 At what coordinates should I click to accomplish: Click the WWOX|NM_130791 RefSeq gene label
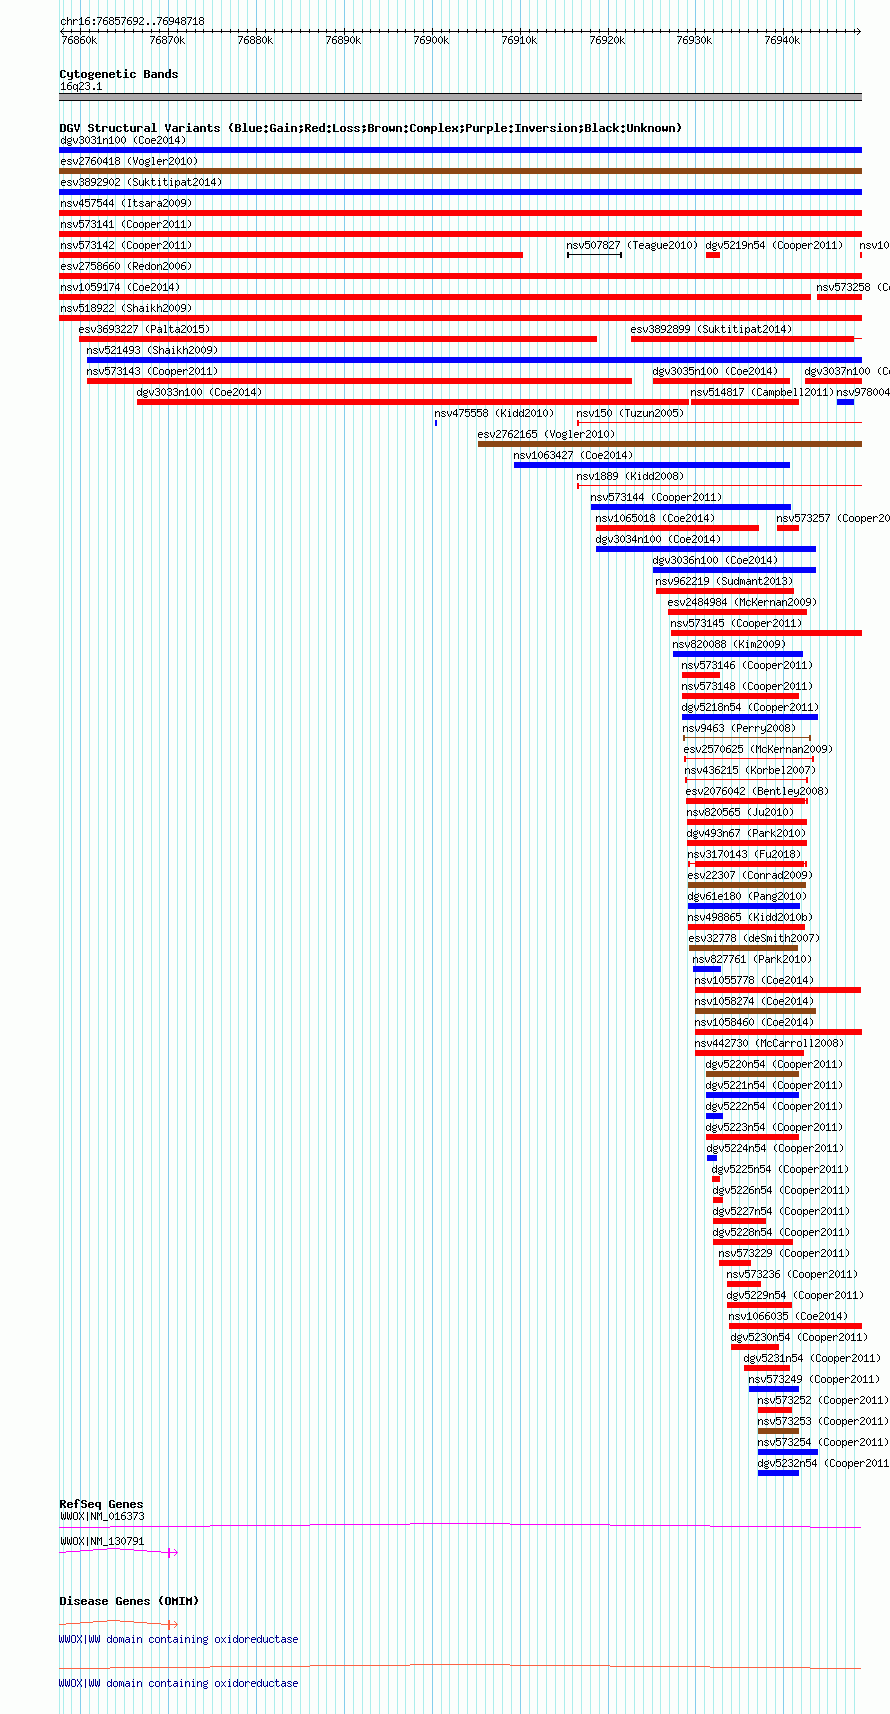click(102, 1541)
